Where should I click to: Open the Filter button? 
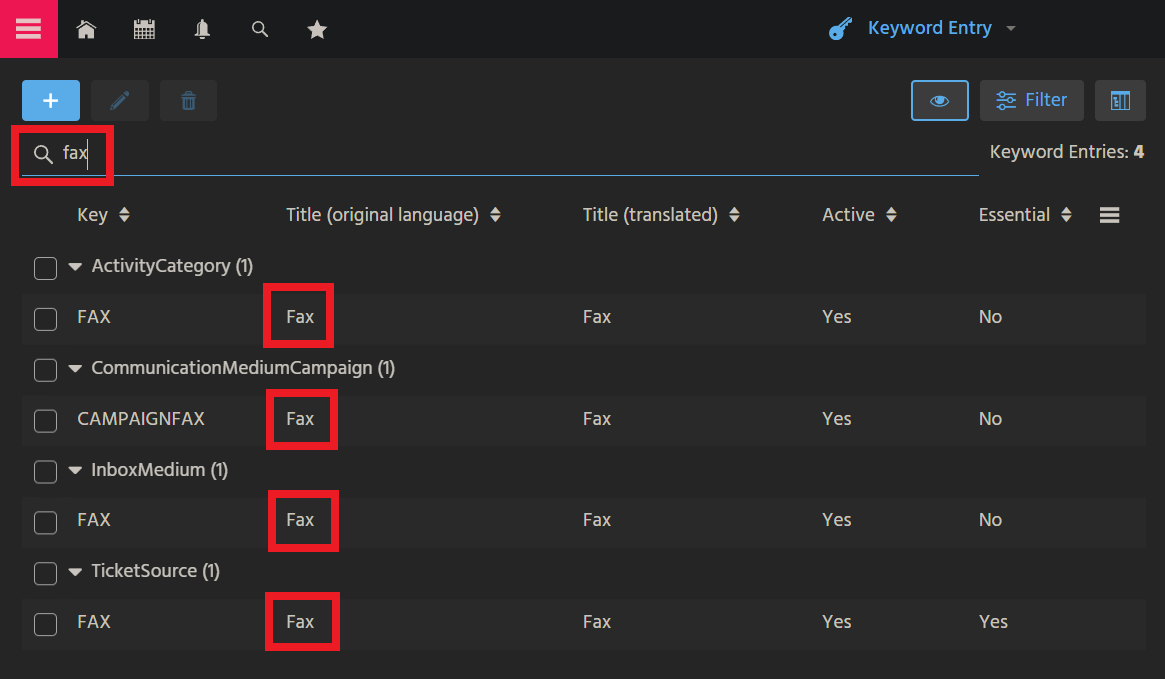pyautogui.click(x=1031, y=101)
